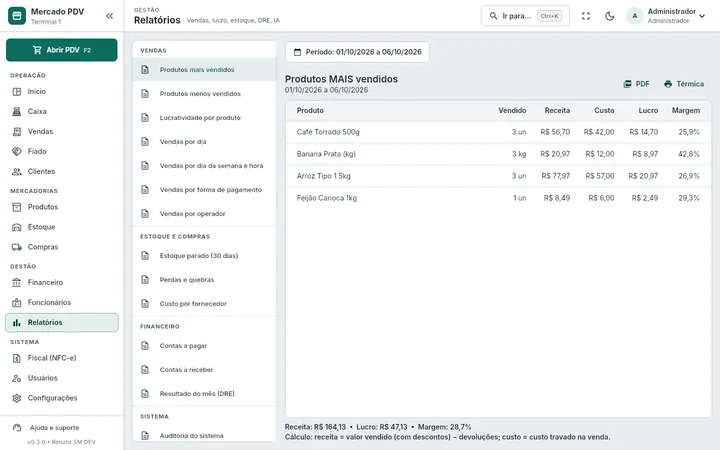Open Resultado do mês (DRE) report
Screen dimensions: 720x450
coord(204,394)
